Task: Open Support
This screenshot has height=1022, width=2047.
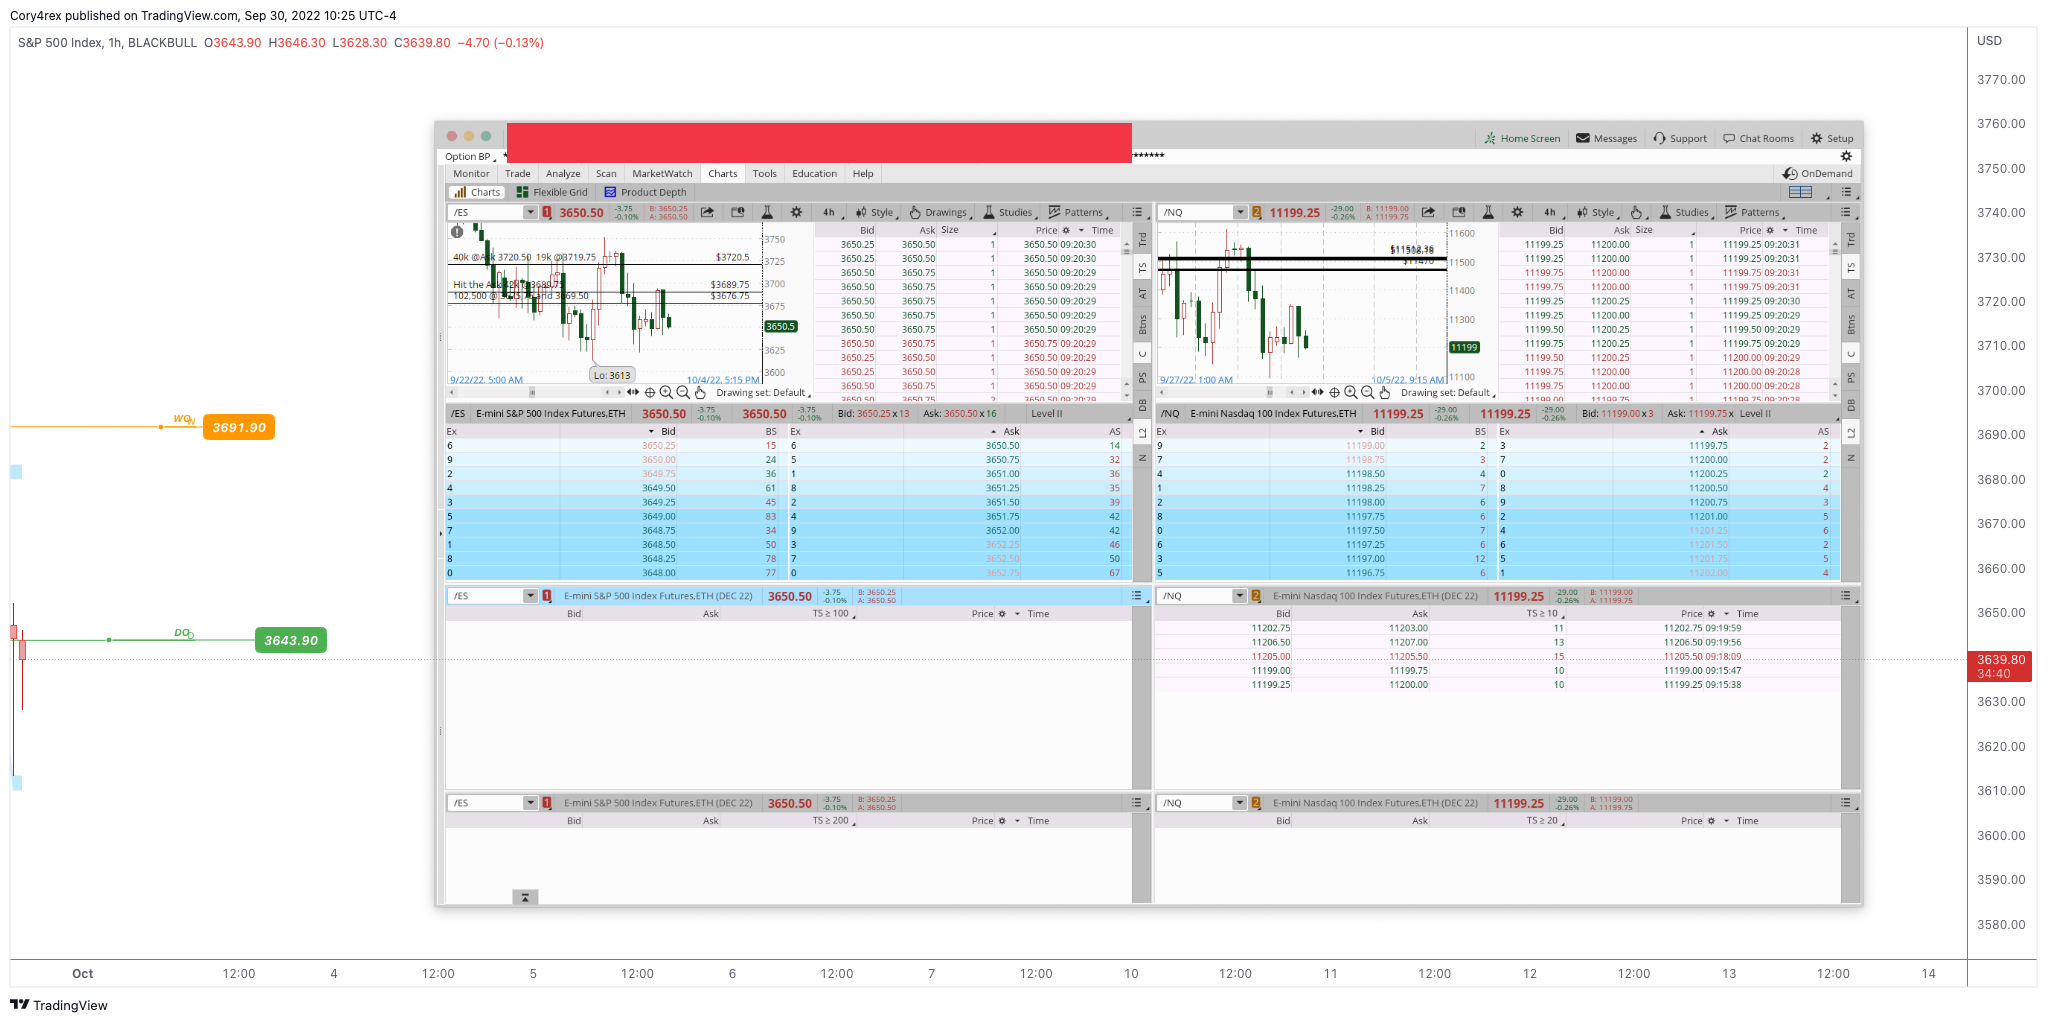Action: tap(1680, 138)
